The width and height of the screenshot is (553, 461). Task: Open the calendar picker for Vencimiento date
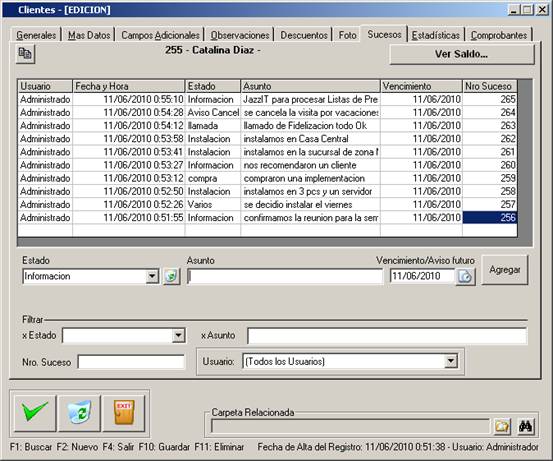coord(465,276)
